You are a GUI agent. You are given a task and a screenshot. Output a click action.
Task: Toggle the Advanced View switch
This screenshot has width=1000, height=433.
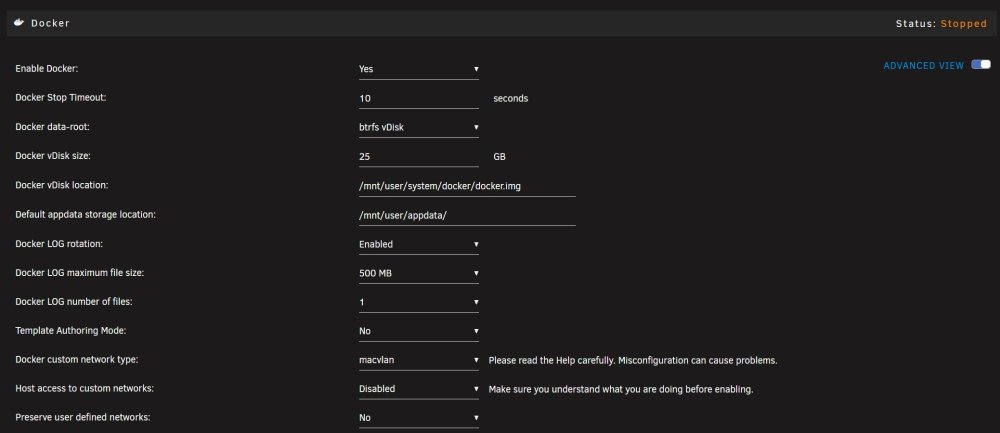[x=981, y=65]
